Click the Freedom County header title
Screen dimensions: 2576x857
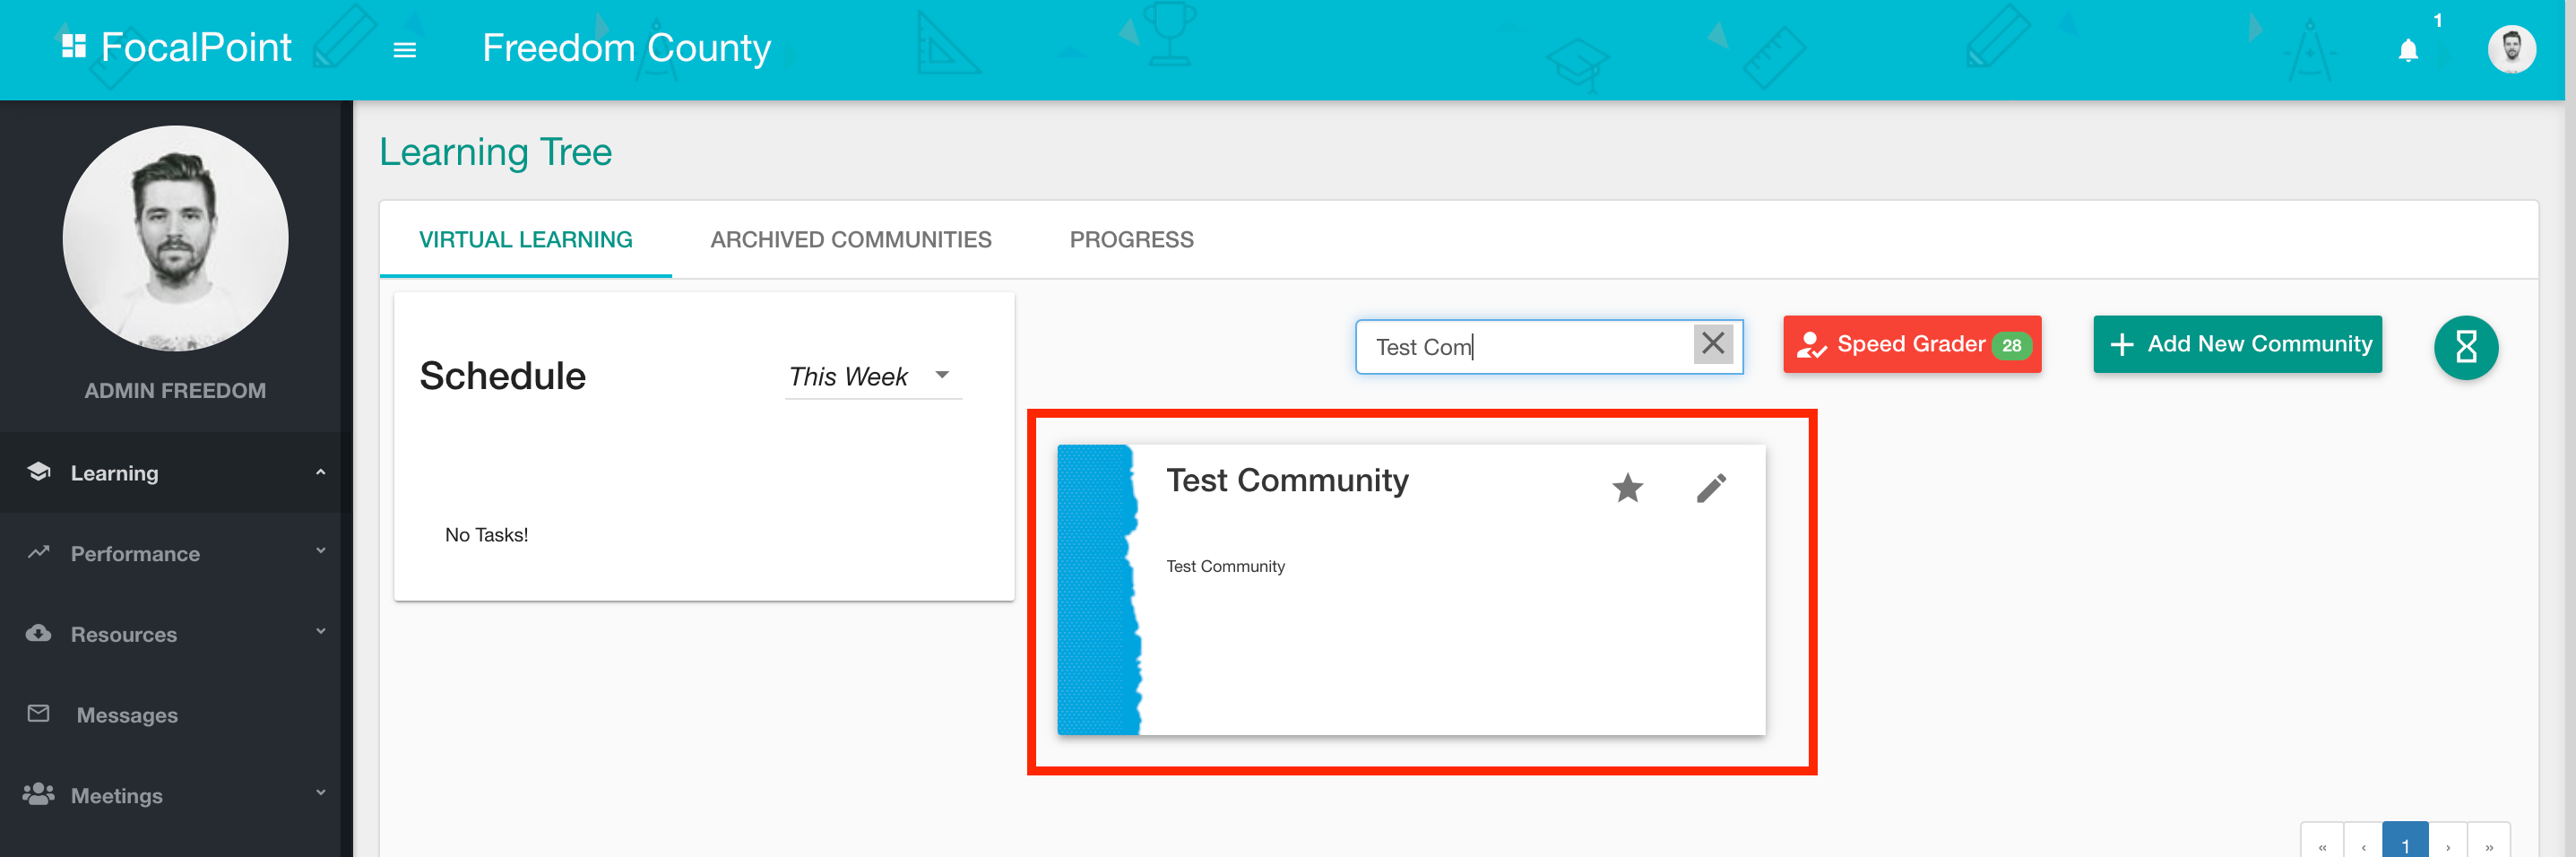click(x=626, y=48)
